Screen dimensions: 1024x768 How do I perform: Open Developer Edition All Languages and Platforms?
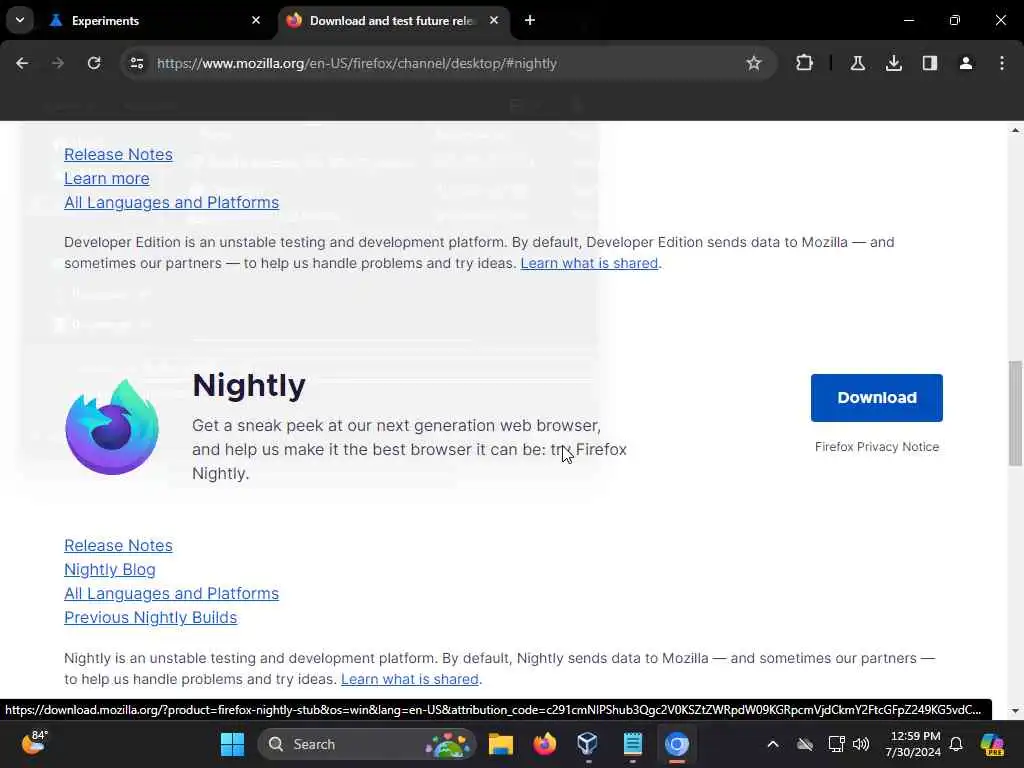tap(171, 202)
